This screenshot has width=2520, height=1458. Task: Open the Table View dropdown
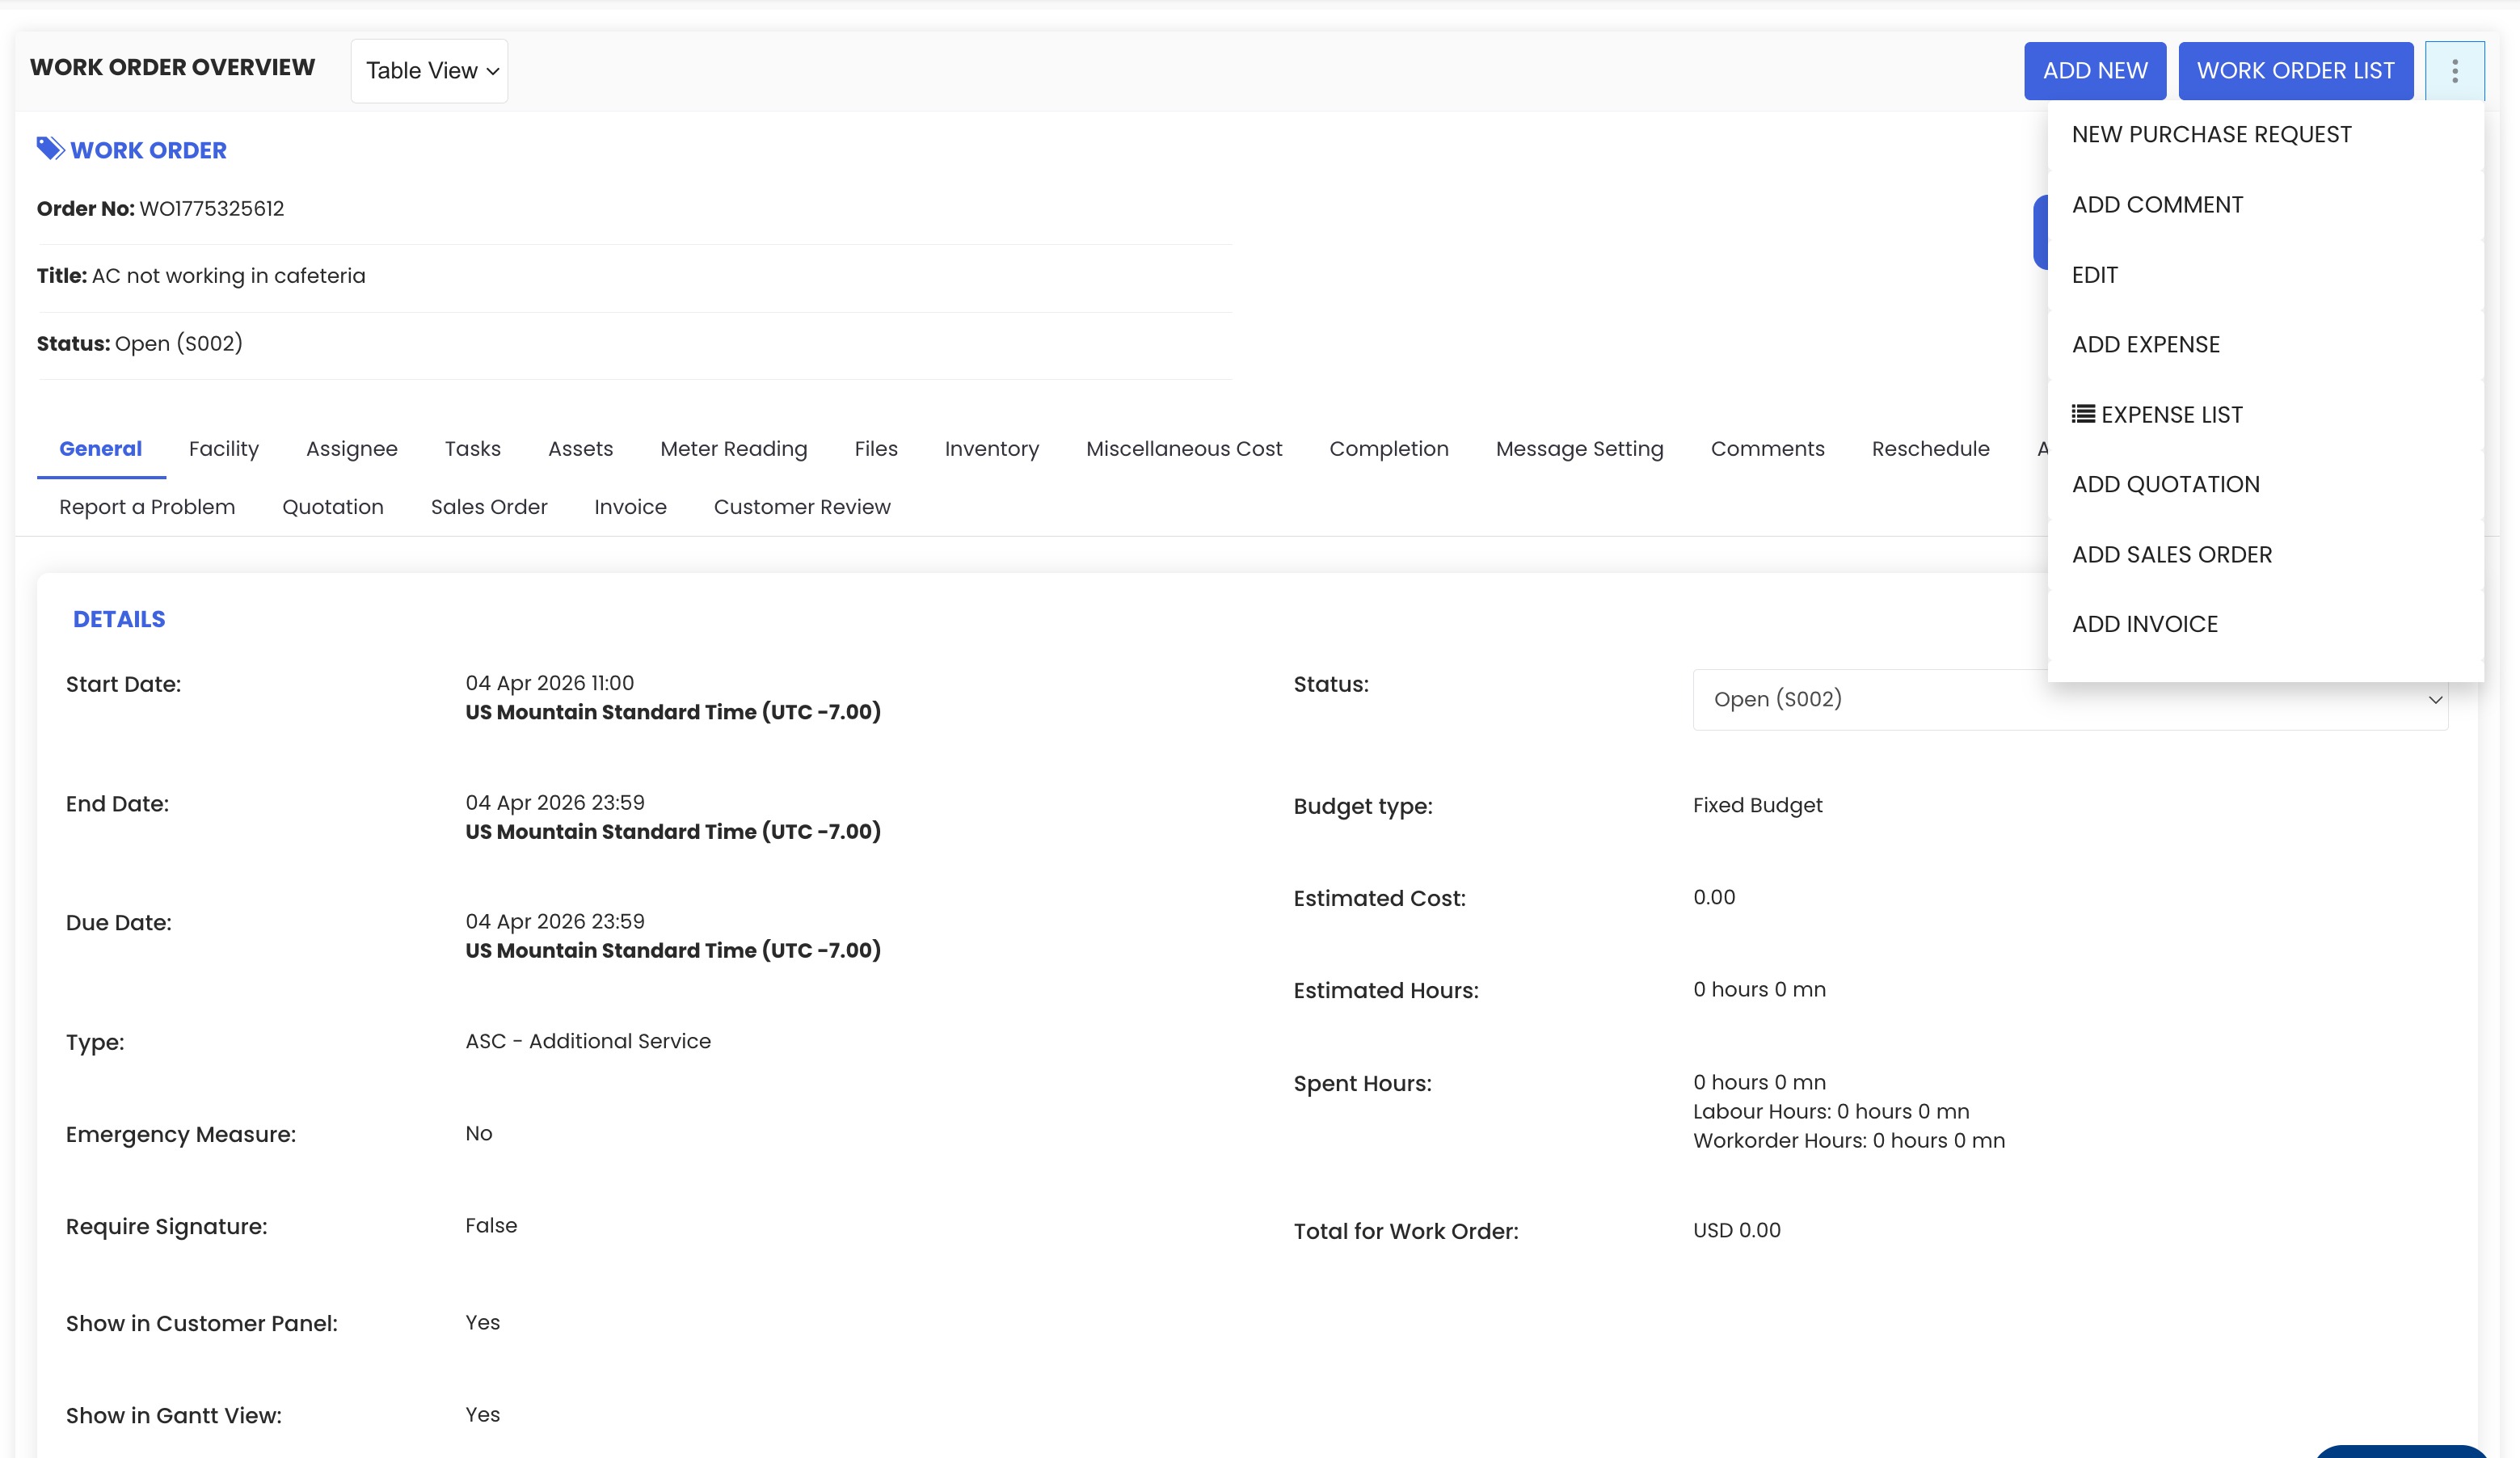[x=429, y=71]
